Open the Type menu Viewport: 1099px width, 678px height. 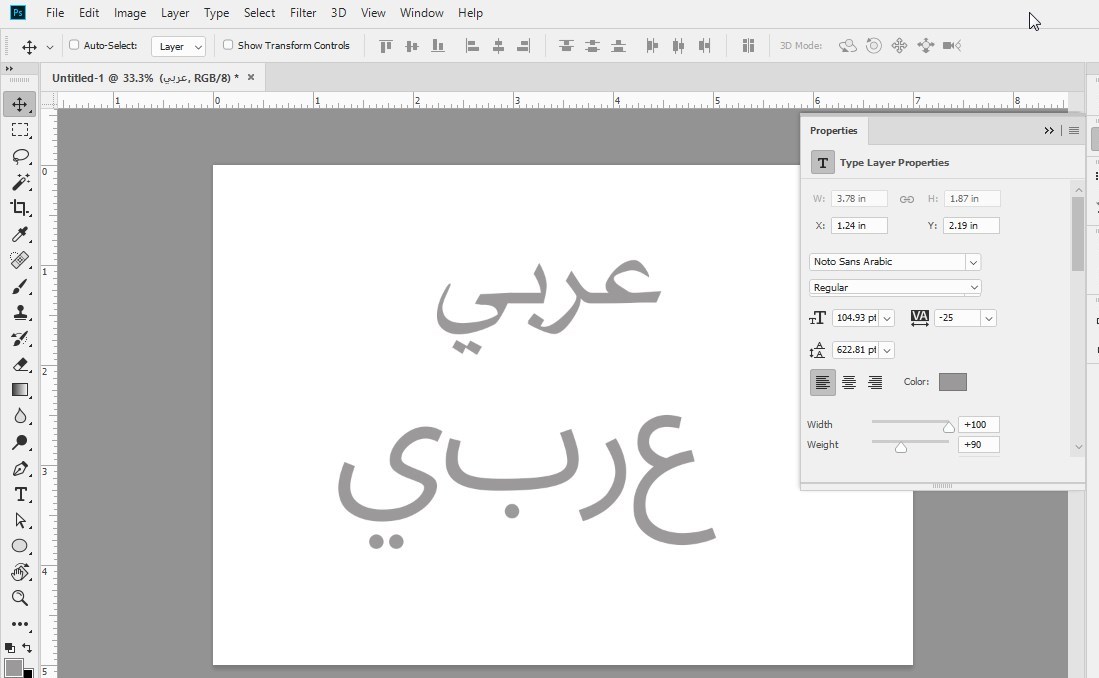(x=217, y=13)
